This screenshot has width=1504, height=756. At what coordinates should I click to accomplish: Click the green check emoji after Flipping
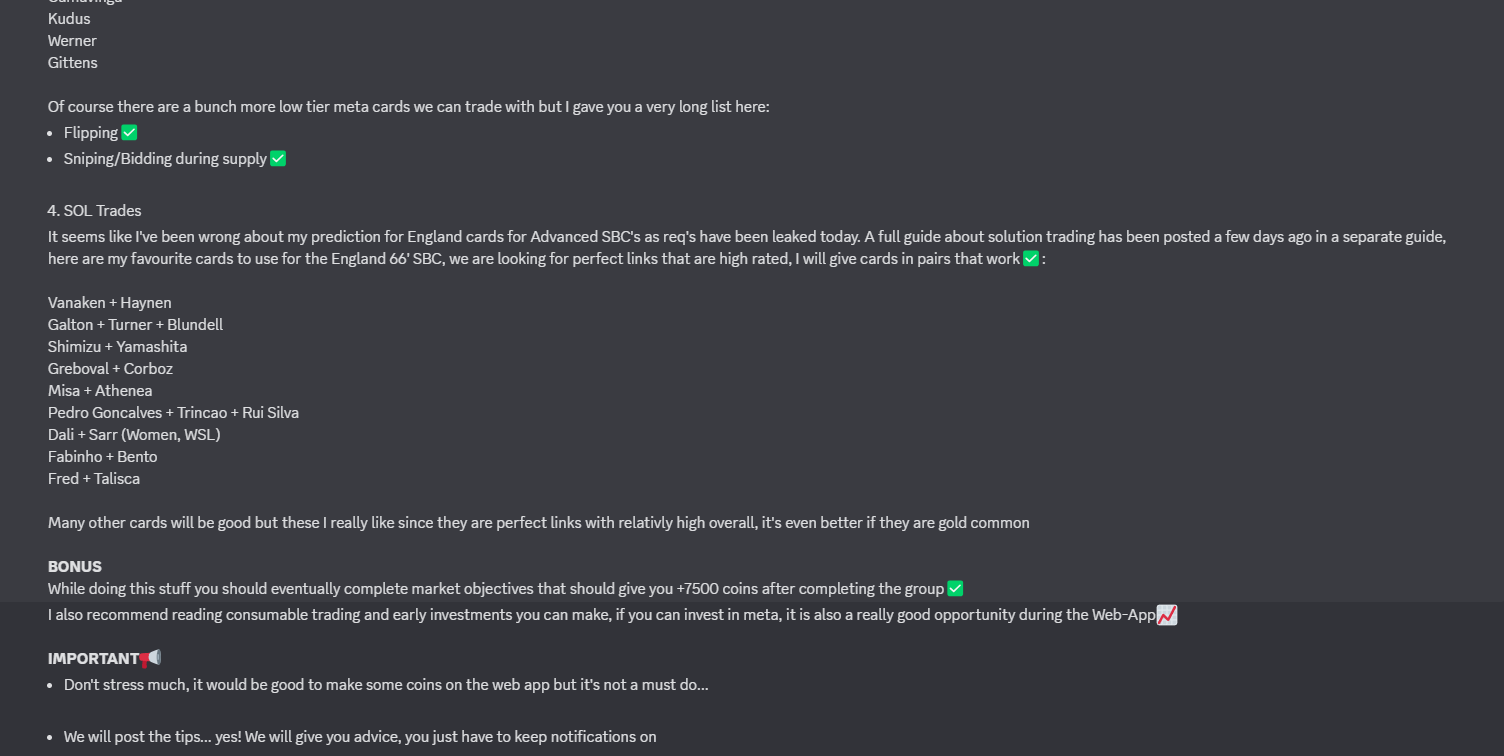[129, 132]
